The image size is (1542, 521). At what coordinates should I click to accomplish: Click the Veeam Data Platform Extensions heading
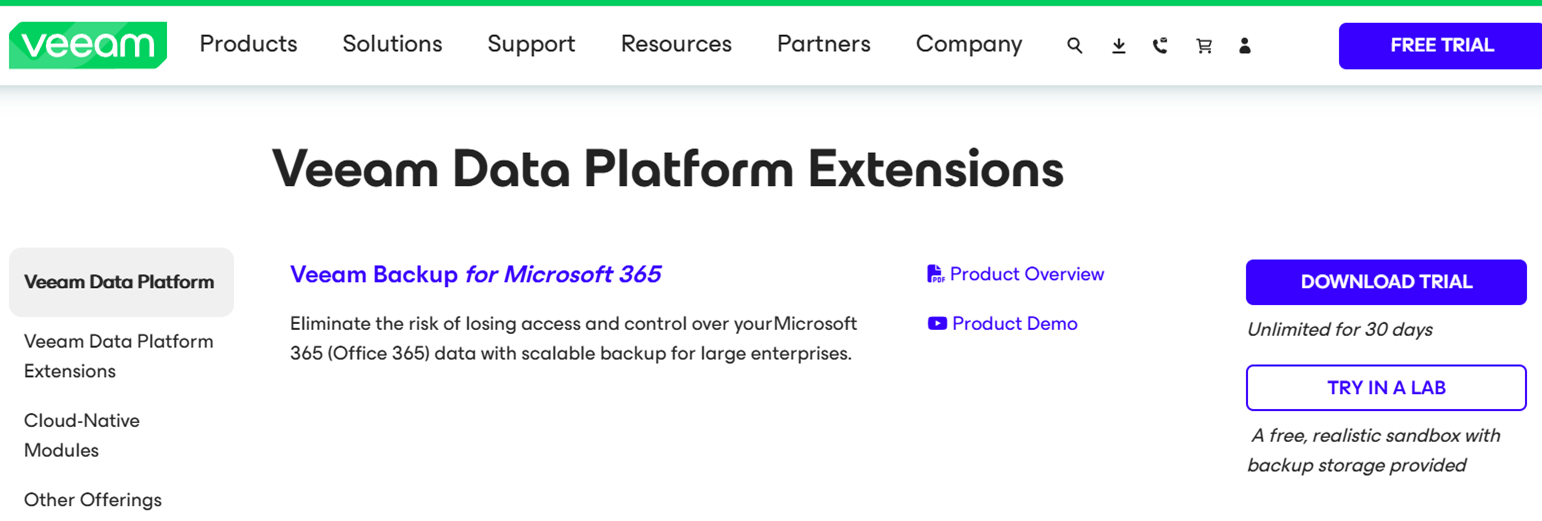[x=668, y=168]
